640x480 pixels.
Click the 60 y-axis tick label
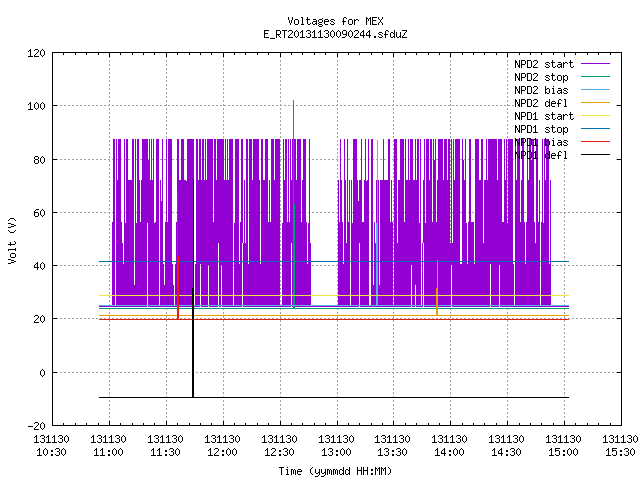click(x=39, y=213)
